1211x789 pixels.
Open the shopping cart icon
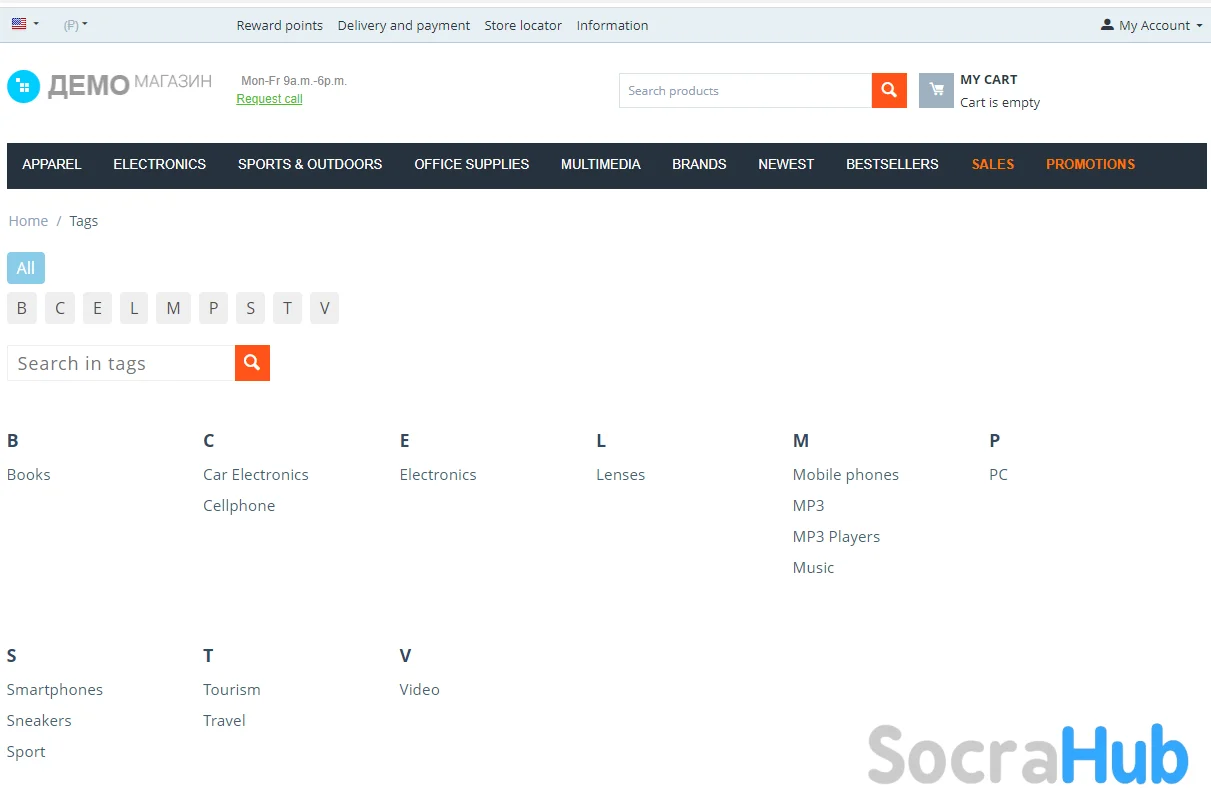point(936,90)
